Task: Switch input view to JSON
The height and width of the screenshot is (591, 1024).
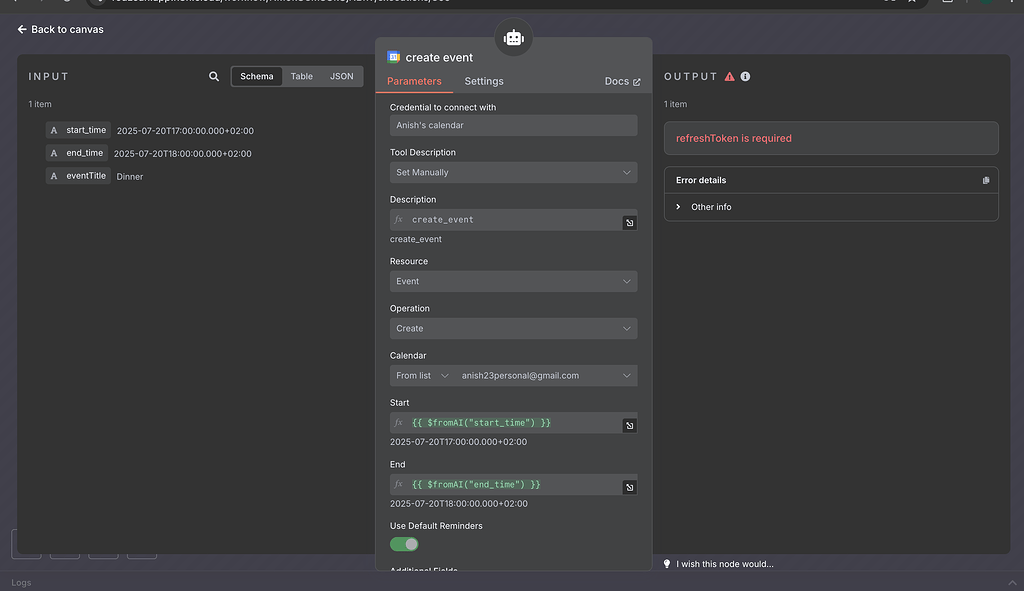Action: click(x=341, y=76)
